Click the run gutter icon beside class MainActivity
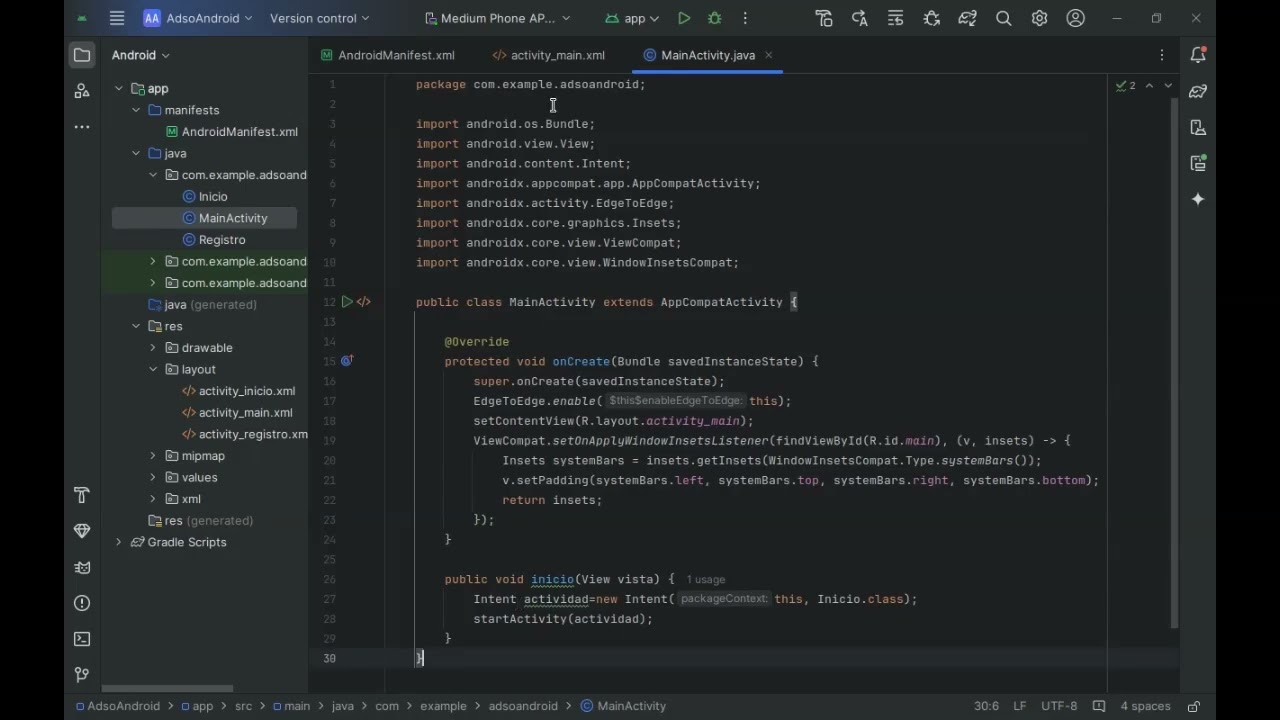 (347, 302)
